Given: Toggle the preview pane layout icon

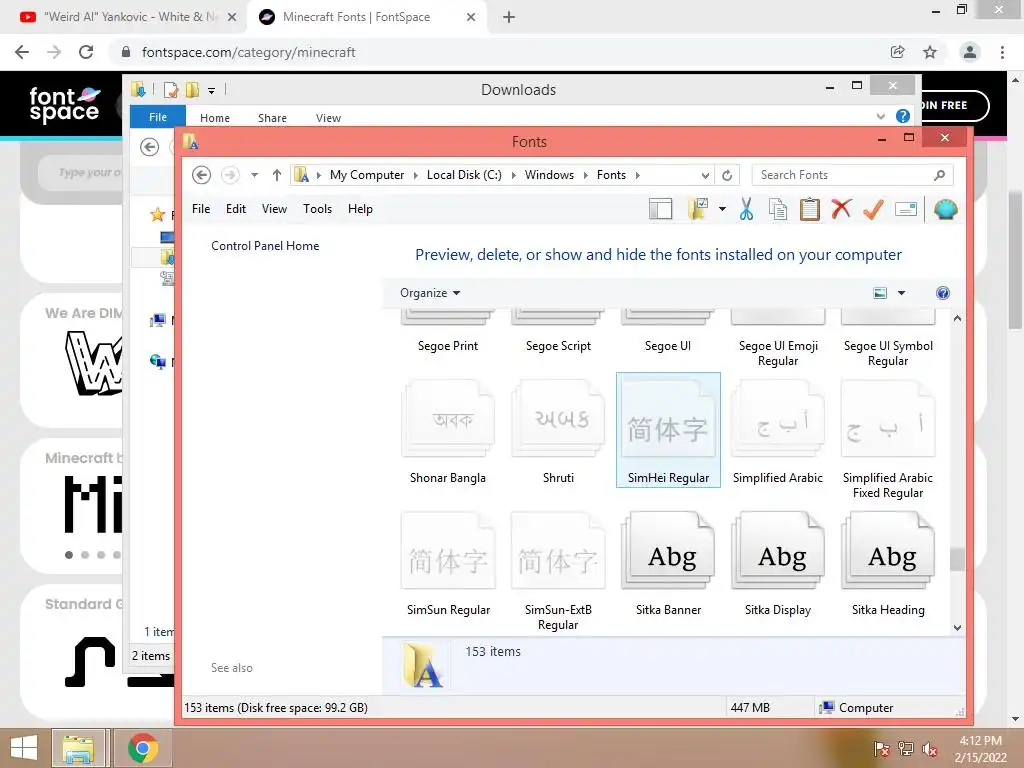Looking at the screenshot, I should [660, 209].
